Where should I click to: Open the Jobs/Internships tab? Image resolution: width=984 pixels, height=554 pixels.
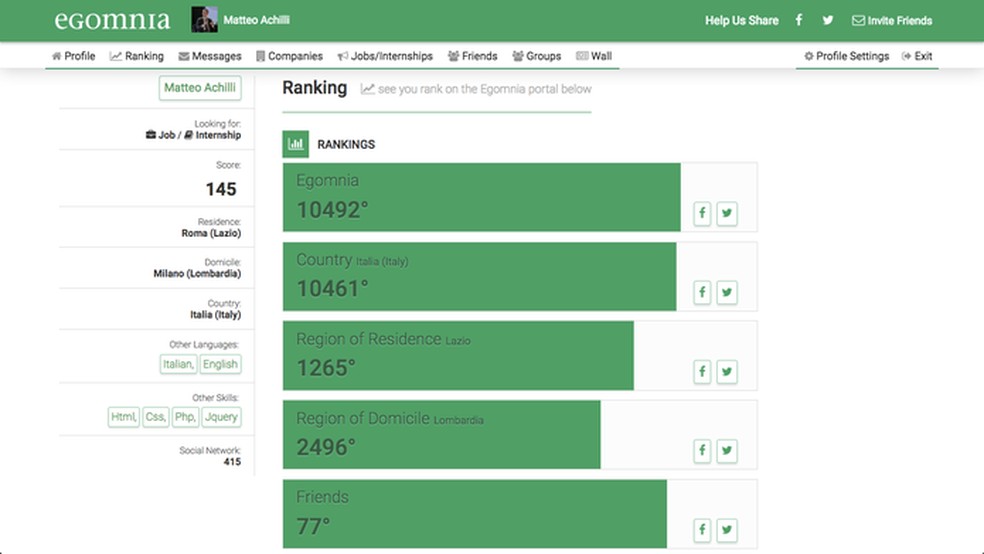click(x=385, y=56)
